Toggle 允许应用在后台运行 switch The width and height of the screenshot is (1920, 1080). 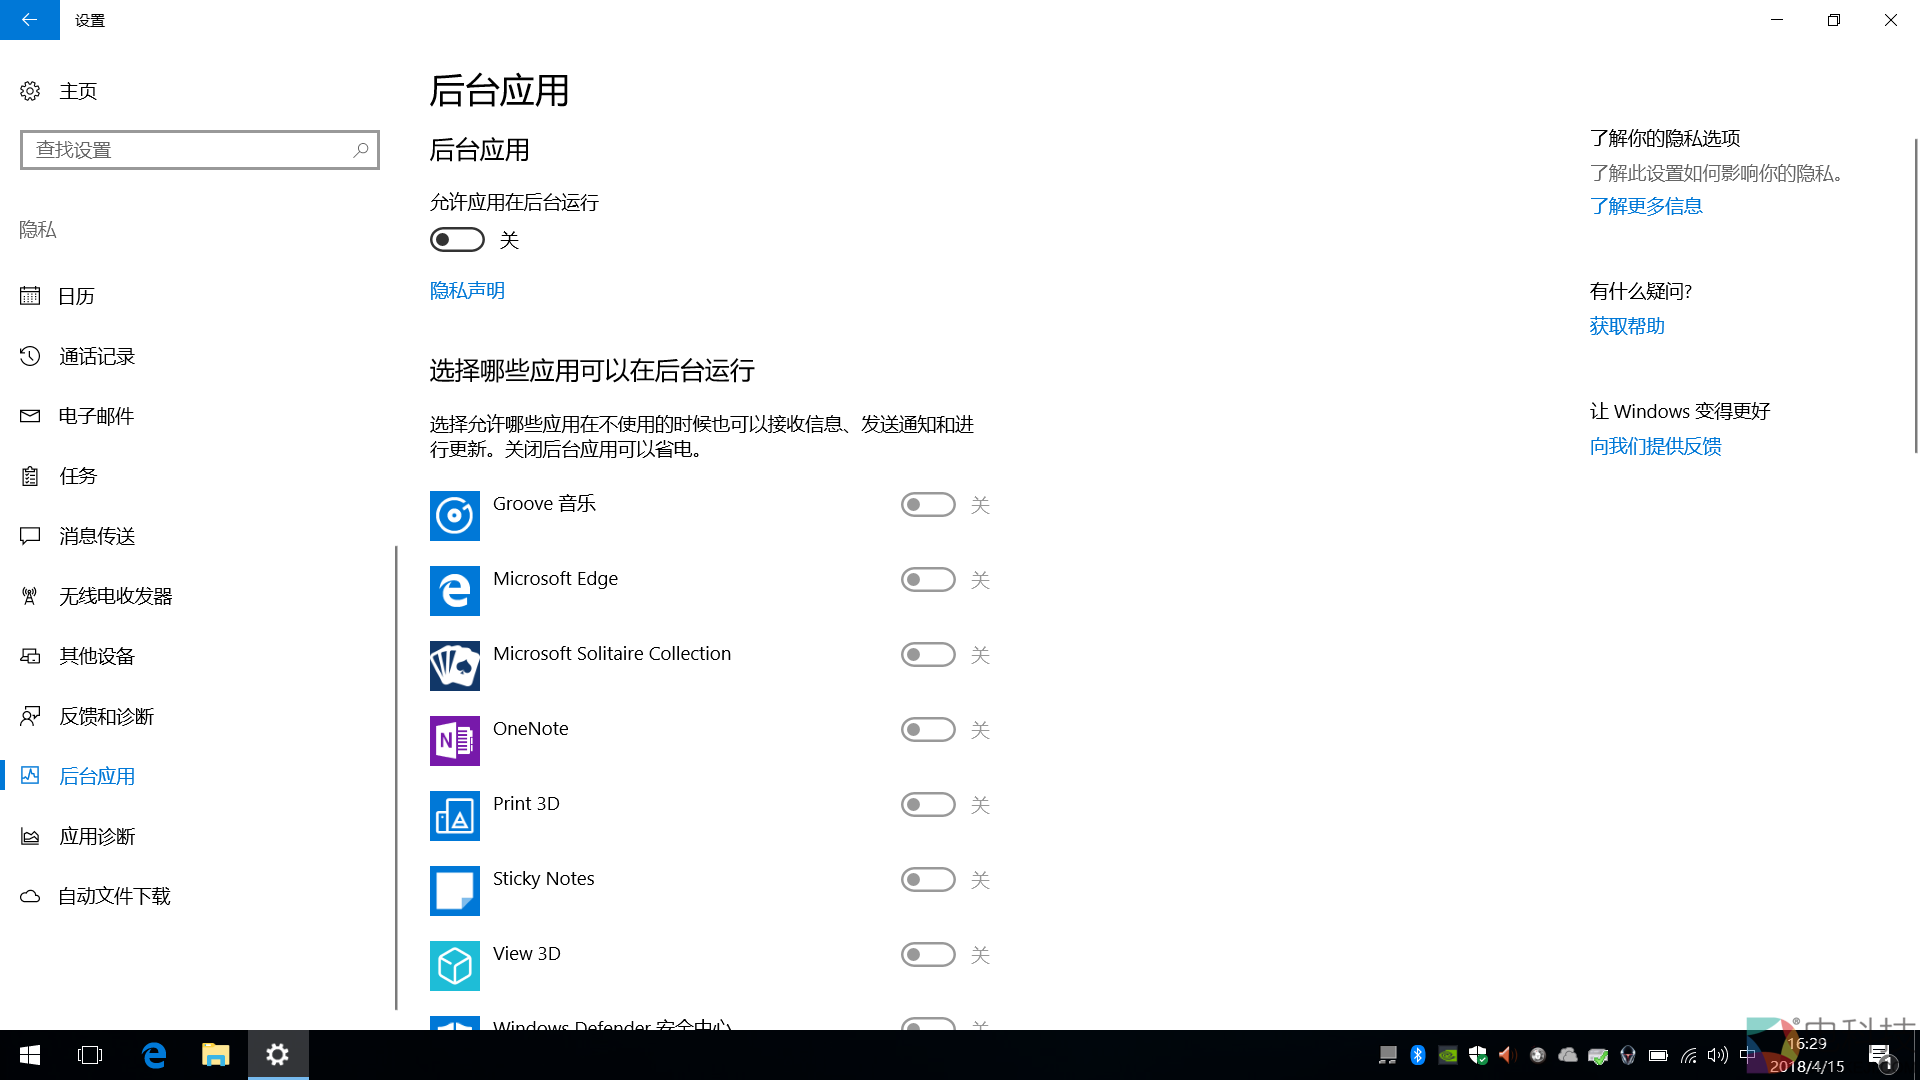(x=457, y=240)
